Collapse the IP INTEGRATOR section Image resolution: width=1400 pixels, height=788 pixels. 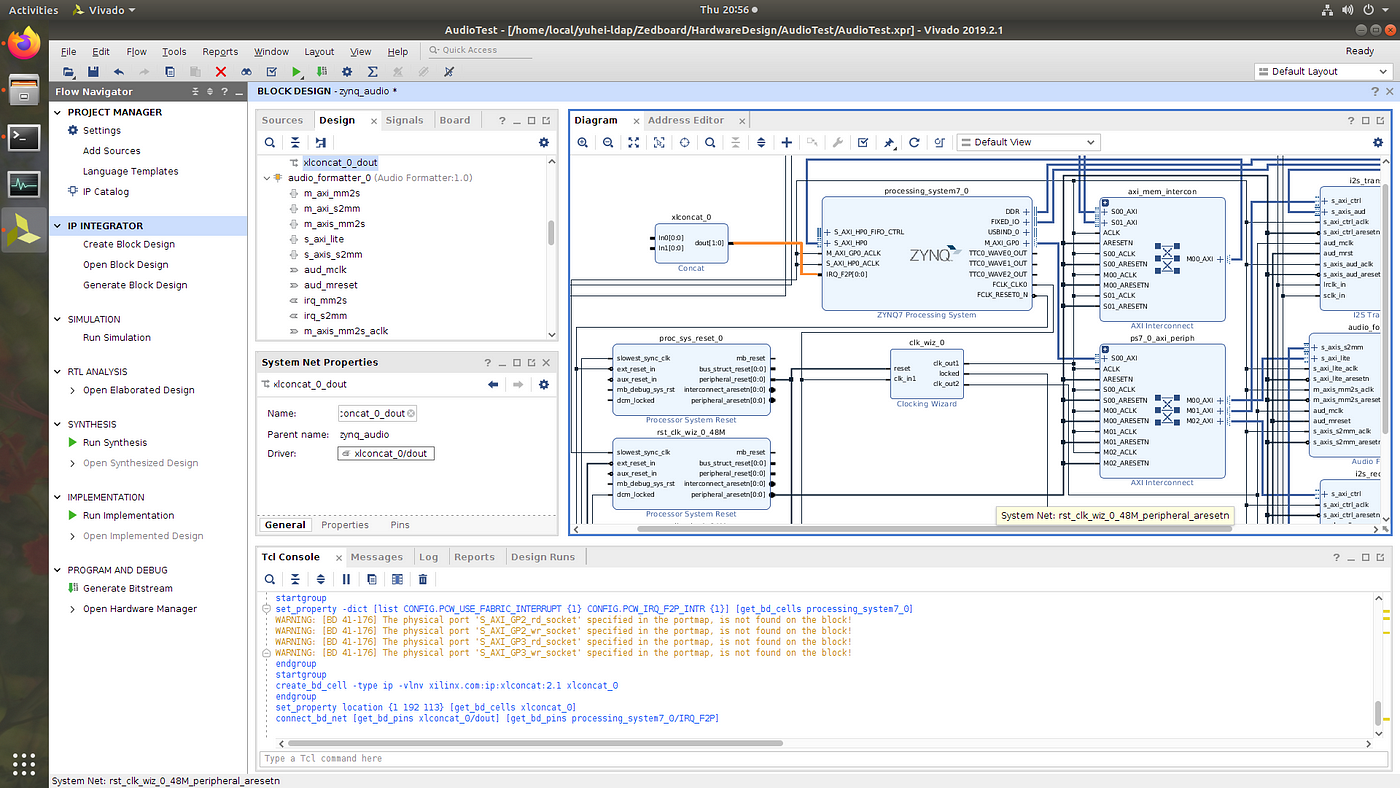pos(59,226)
